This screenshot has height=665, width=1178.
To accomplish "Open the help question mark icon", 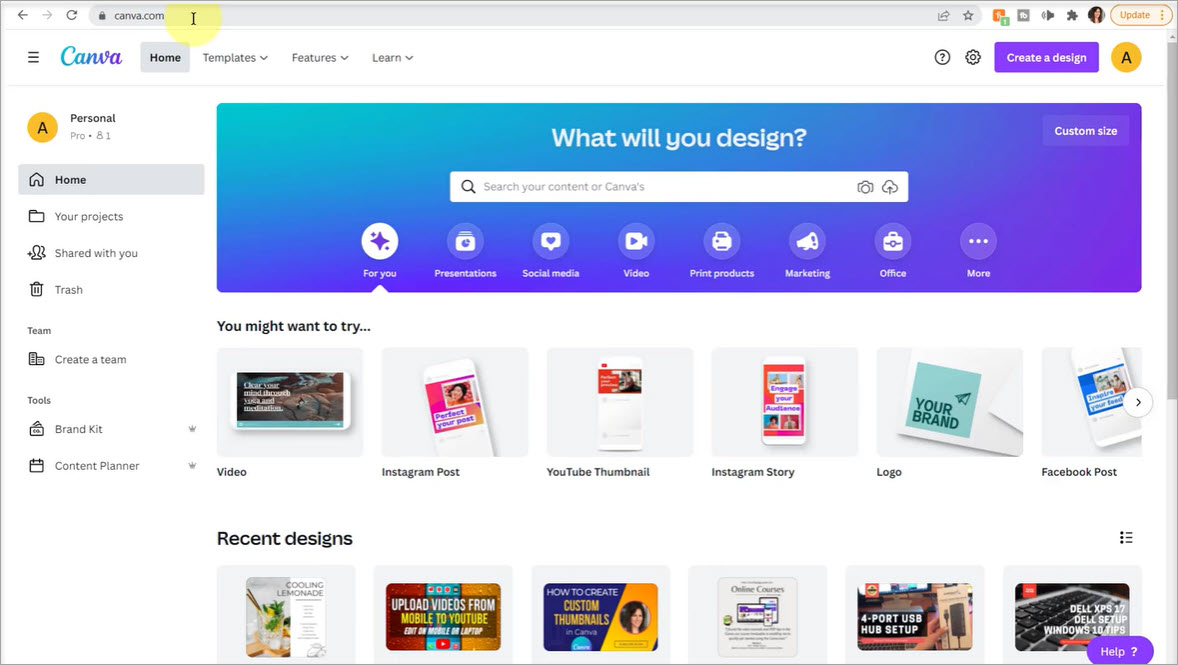I will click(942, 58).
